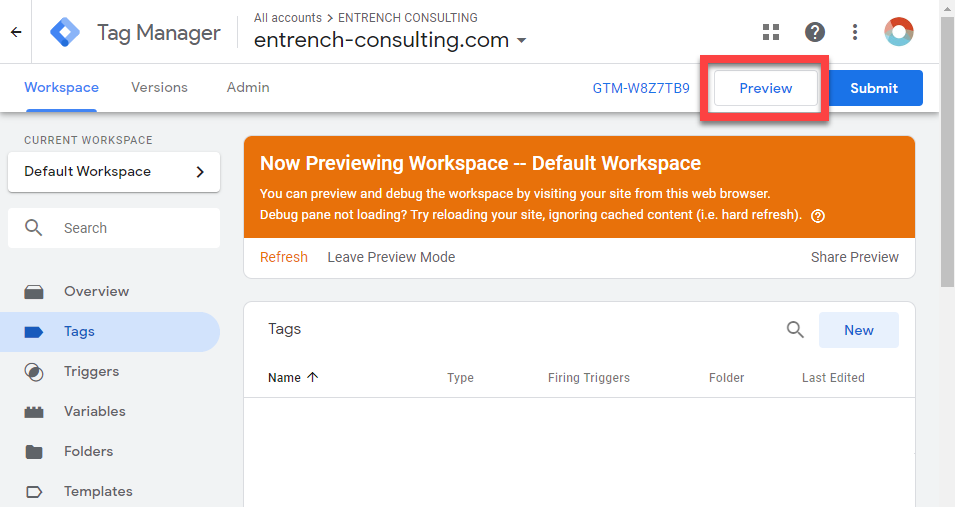Viewport: 955px width, 507px height.
Task: Open the three-dot more options menu
Action: pos(855,32)
